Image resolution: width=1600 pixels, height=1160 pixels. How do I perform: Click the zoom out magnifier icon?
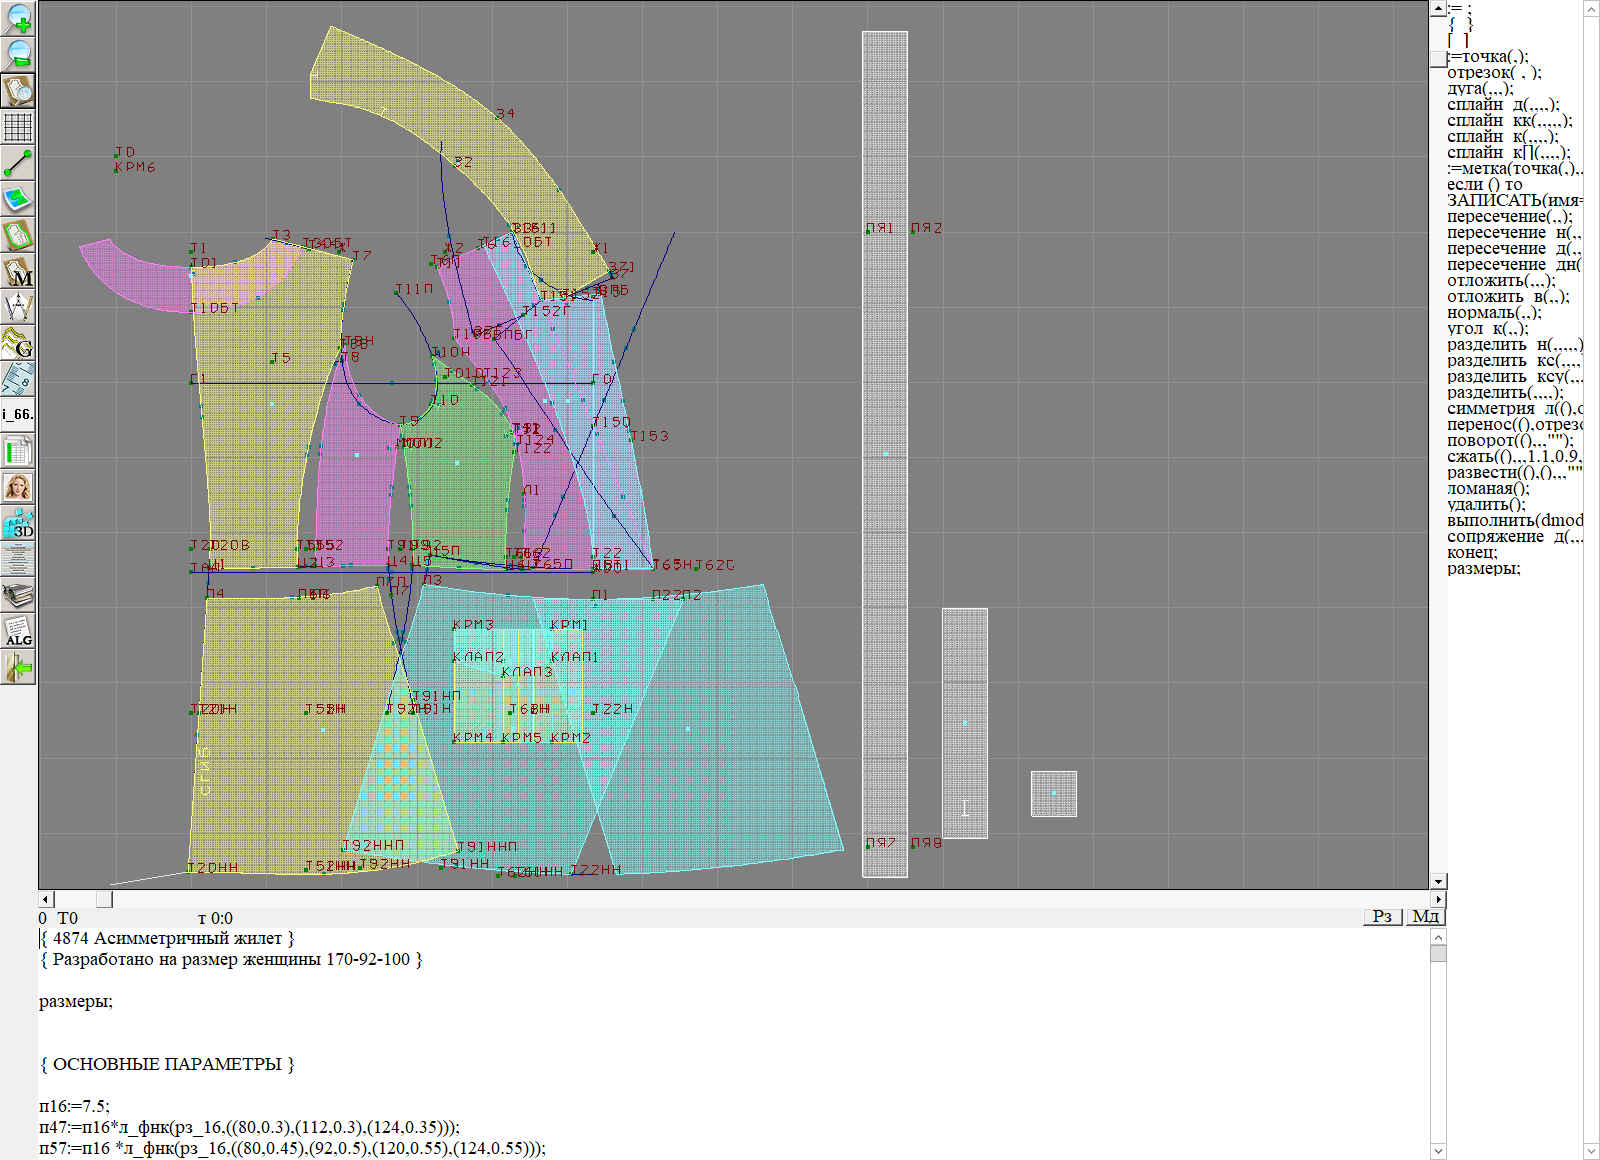pyautogui.click(x=18, y=54)
